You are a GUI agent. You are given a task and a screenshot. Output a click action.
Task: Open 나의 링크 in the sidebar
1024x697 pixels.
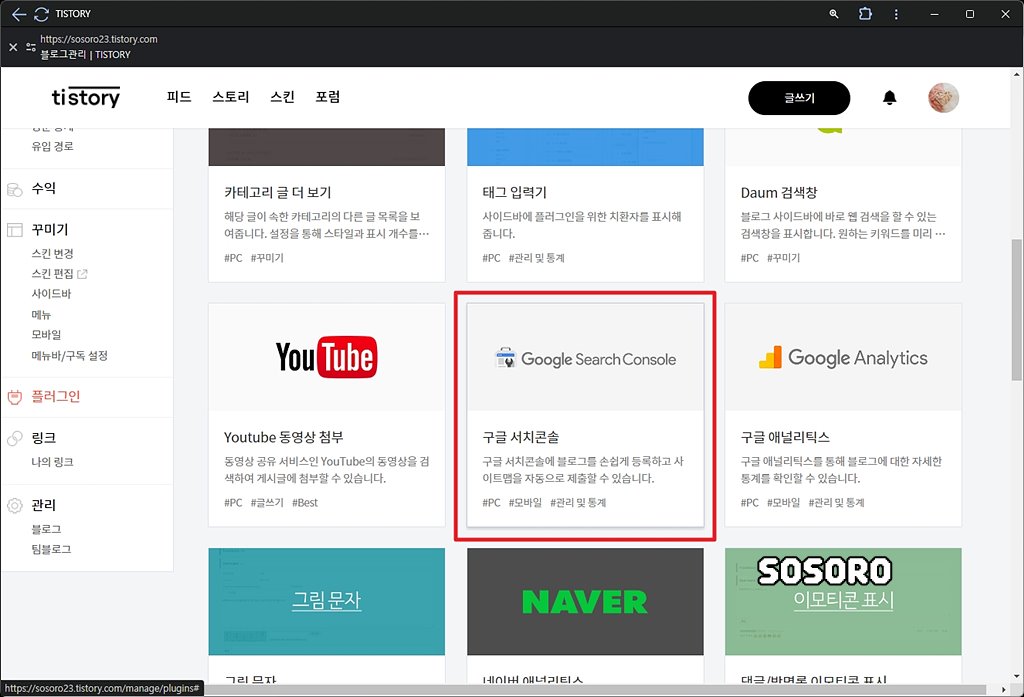(x=53, y=462)
